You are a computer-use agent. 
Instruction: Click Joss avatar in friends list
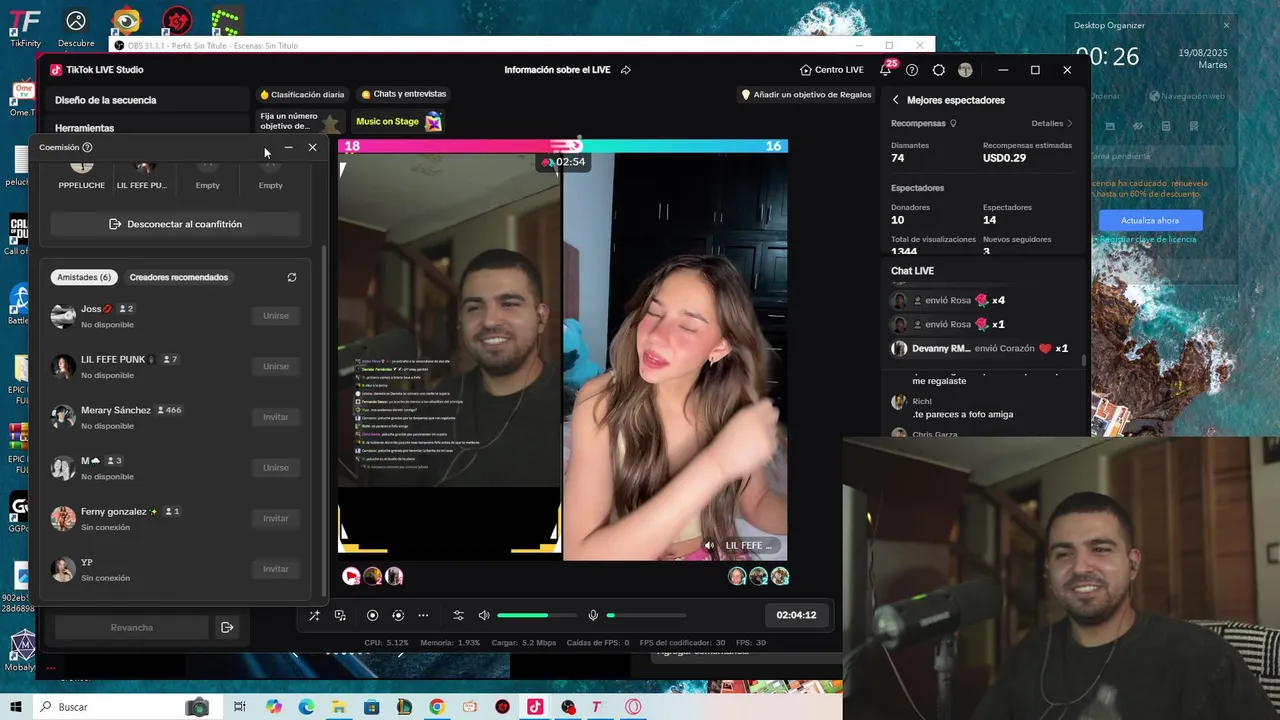click(63, 316)
